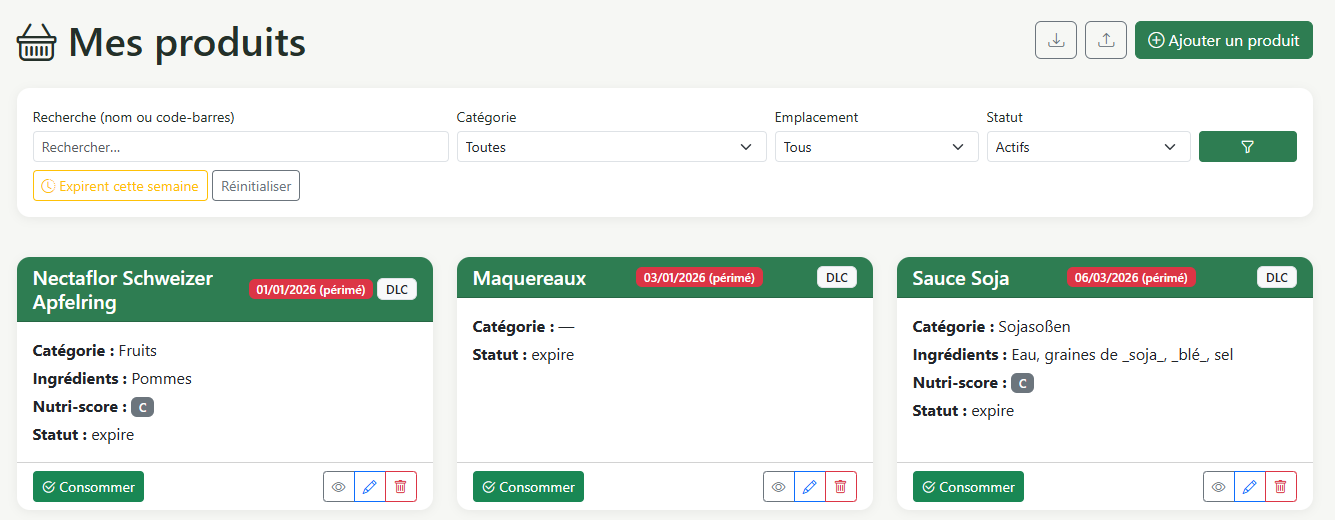Image resolution: width=1335 pixels, height=520 pixels.
Task: Consume the Maquereaux product
Action: coord(528,487)
